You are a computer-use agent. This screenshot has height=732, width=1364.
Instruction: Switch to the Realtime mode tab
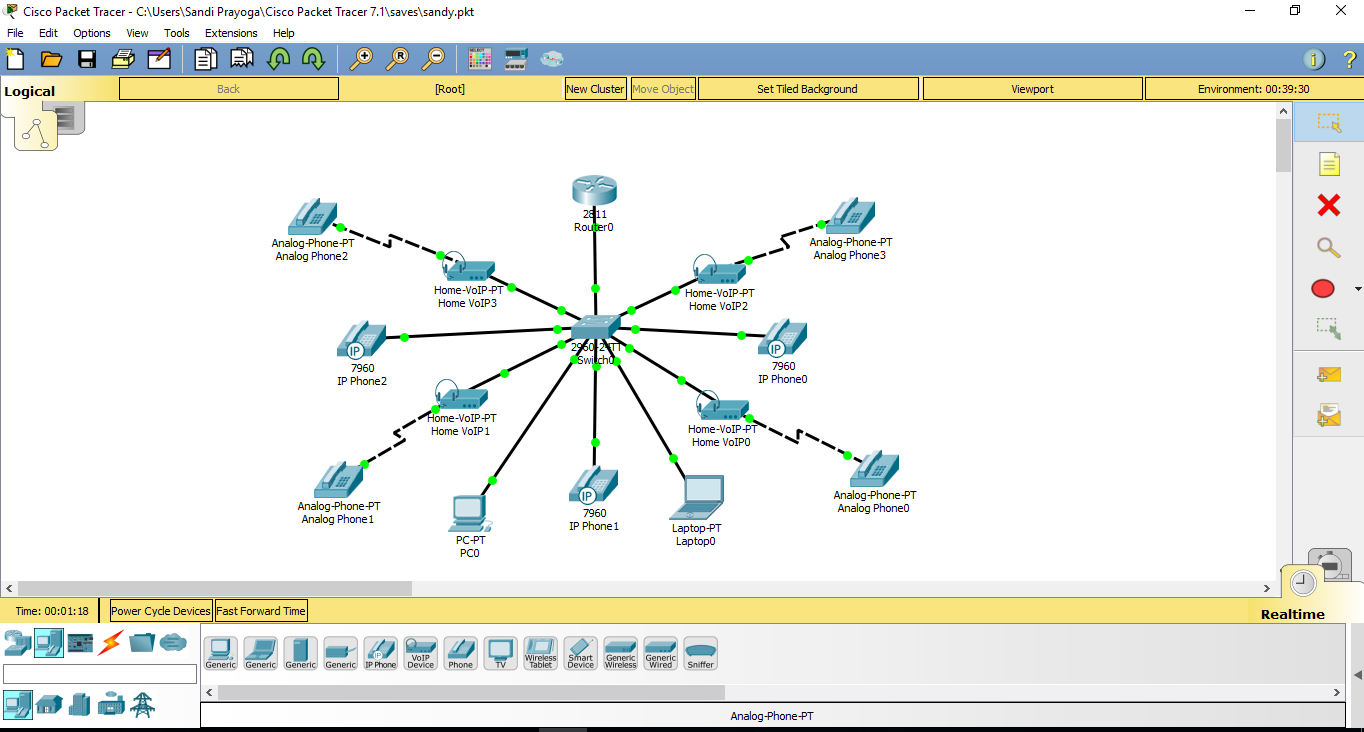click(1292, 614)
